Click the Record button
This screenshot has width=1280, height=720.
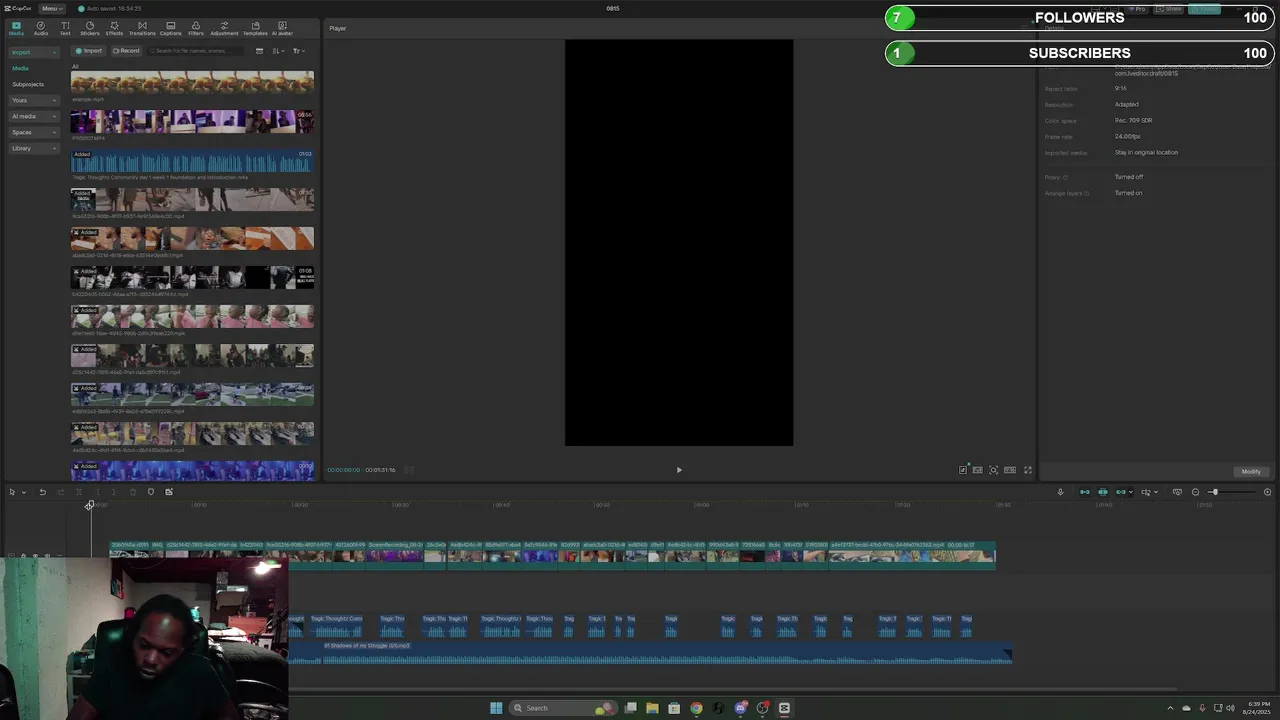point(126,51)
